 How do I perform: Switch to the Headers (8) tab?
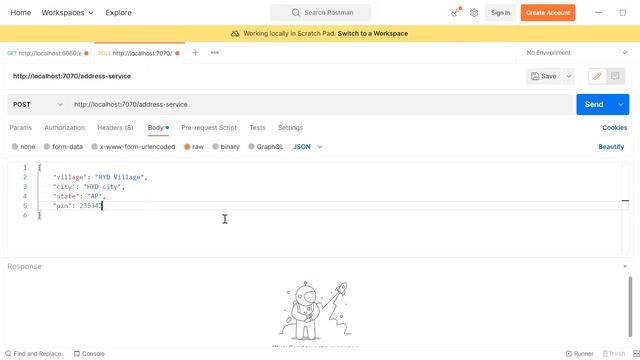coord(115,128)
